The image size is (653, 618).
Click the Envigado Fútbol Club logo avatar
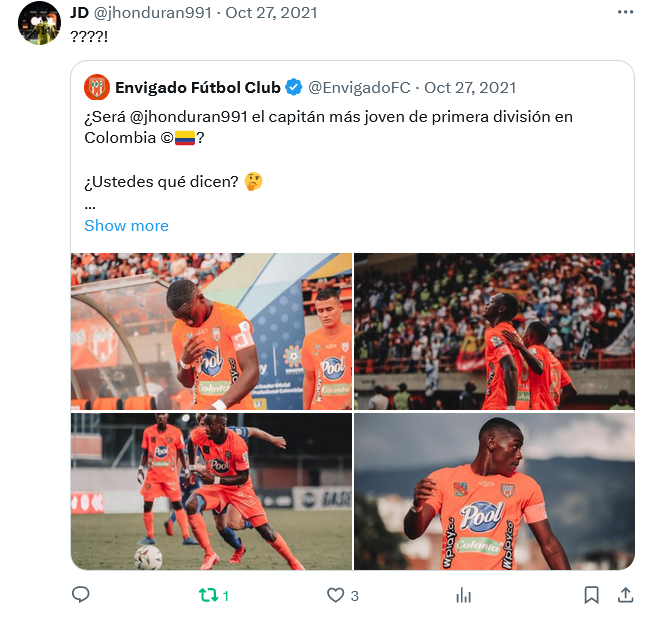pyautogui.click(x=97, y=87)
